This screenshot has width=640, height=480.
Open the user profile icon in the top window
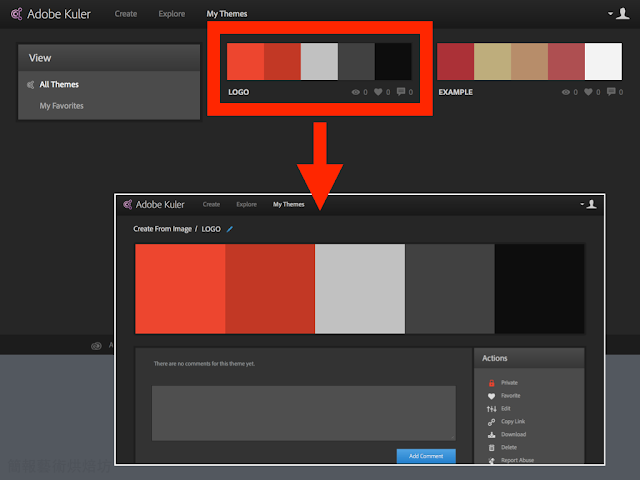[622, 13]
